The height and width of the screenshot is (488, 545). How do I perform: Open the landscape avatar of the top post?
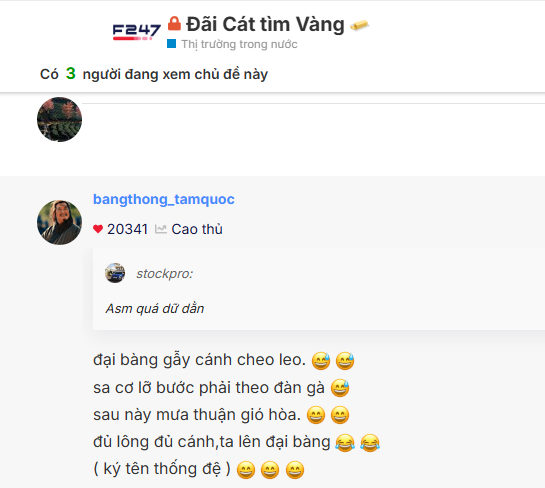pos(59,119)
